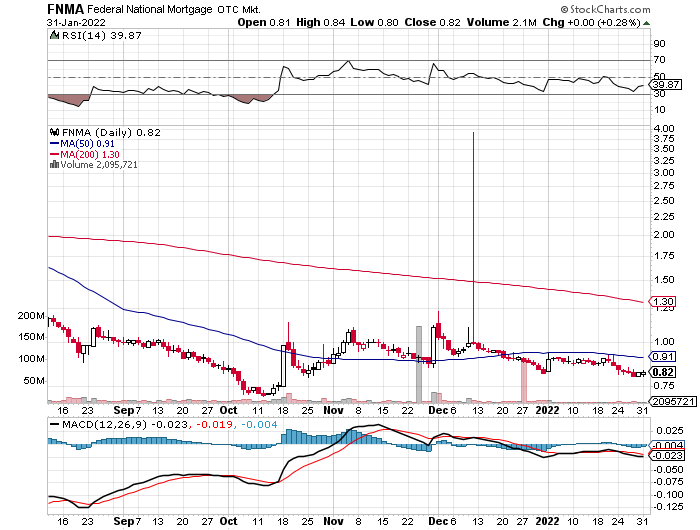Screen dimensions: 700x530
Task: Click the RSI(14) 39.87 legend label
Action: coord(101,35)
